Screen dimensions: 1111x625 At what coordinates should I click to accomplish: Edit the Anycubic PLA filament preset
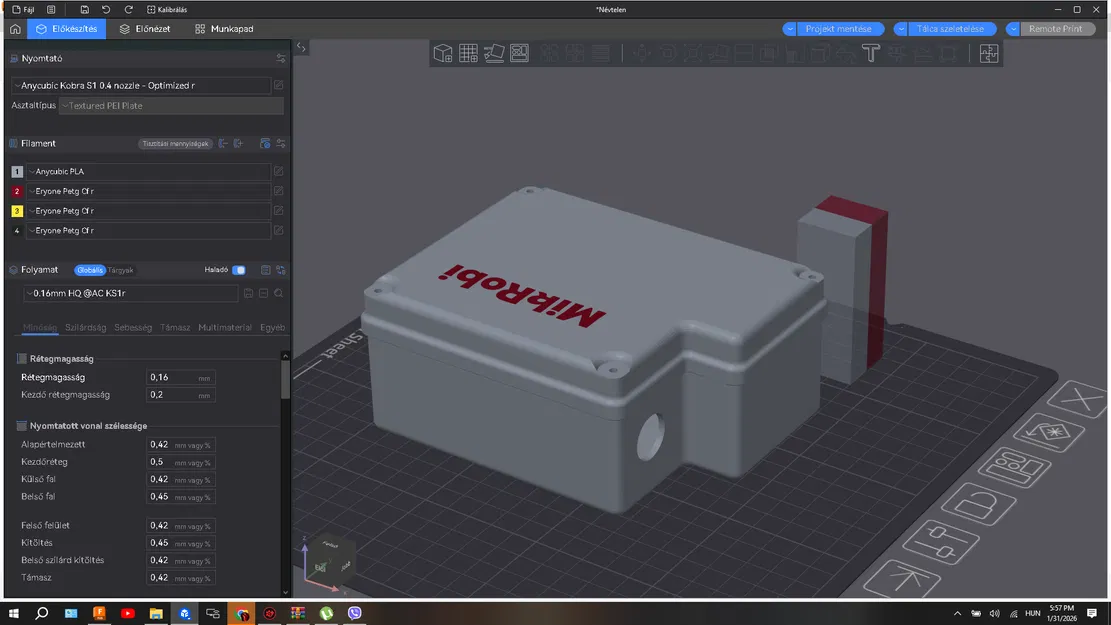279,171
